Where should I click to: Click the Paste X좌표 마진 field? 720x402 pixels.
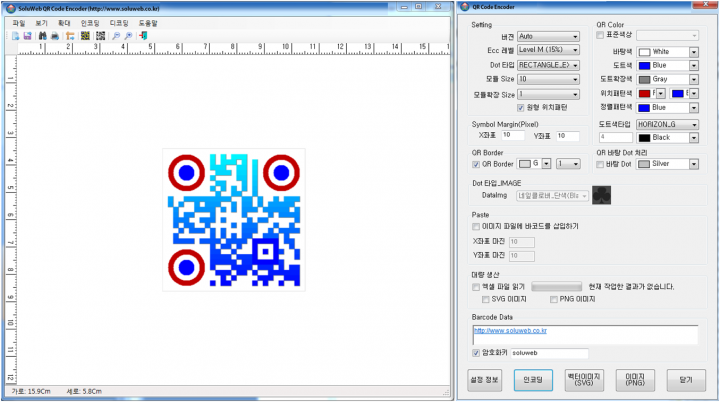pos(522,242)
